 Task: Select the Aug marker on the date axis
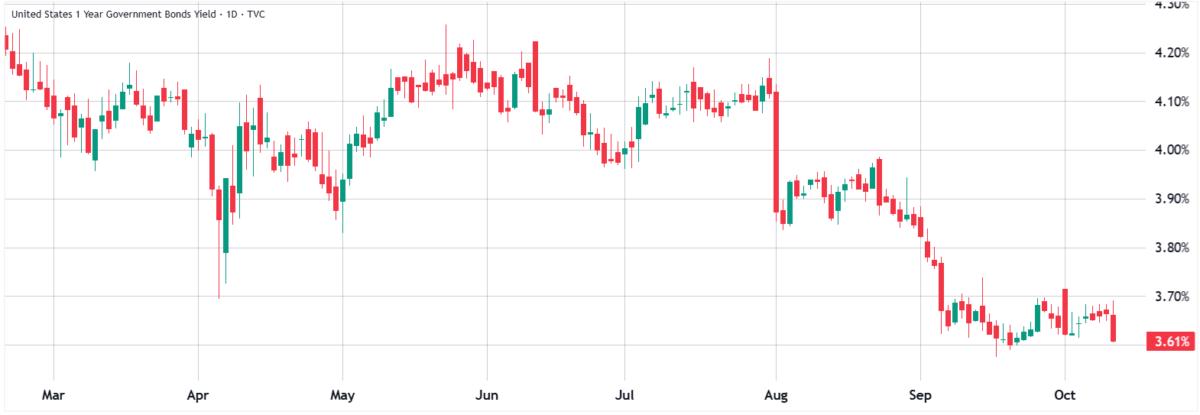(774, 394)
